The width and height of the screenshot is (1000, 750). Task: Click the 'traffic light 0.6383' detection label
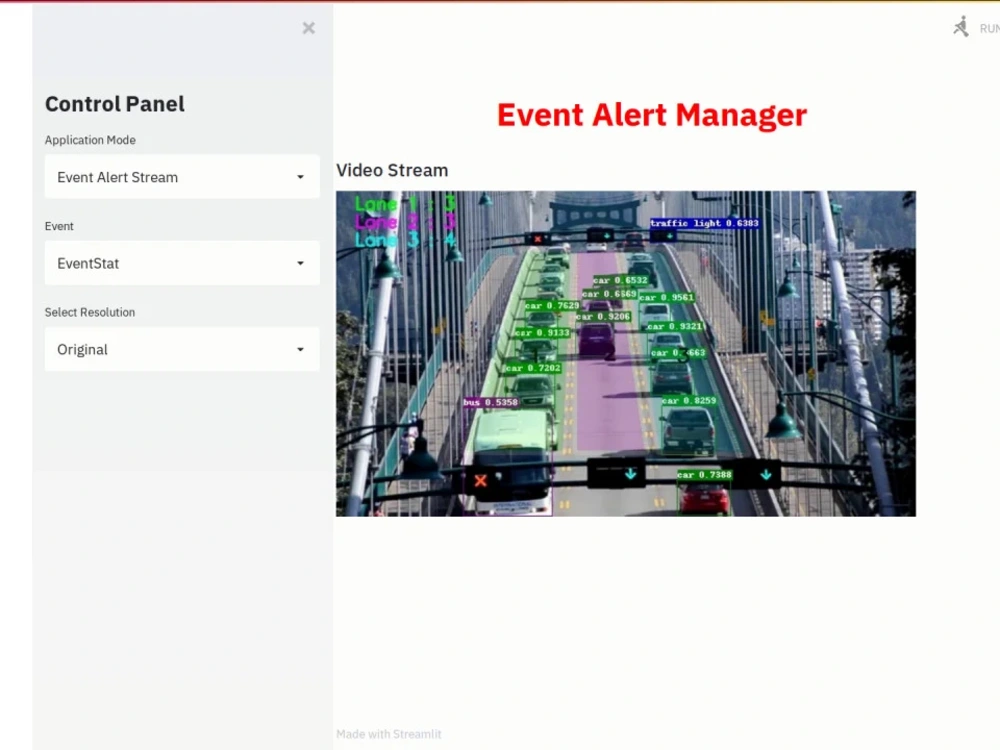point(704,223)
